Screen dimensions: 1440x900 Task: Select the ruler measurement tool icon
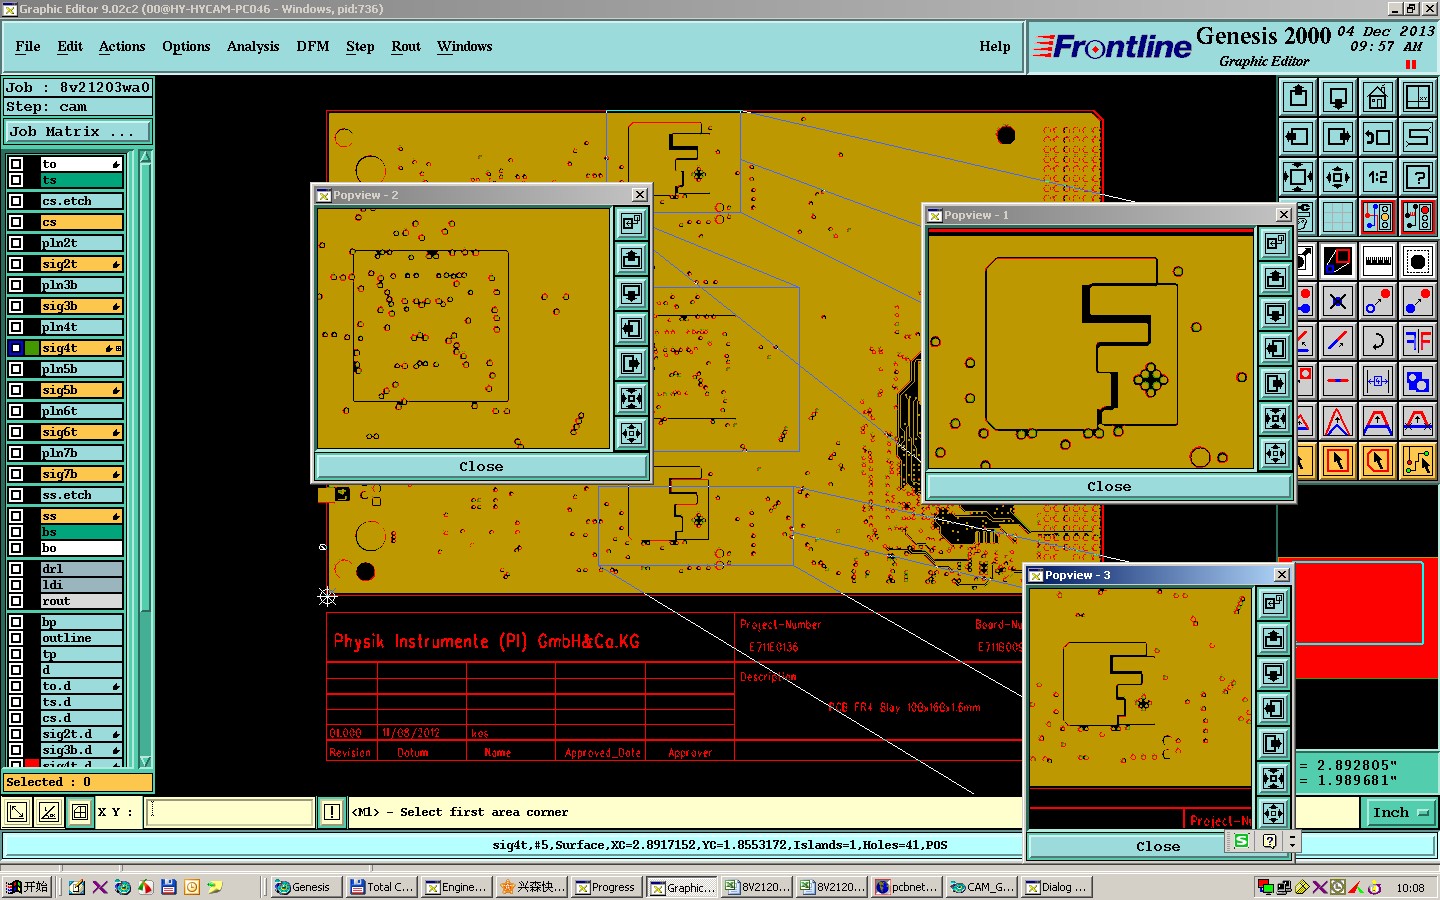[1378, 261]
